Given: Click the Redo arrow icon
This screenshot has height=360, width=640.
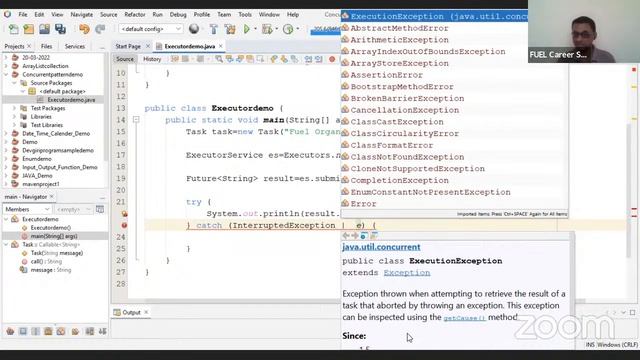Looking at the screenshot, I should (x=100, y=29).
